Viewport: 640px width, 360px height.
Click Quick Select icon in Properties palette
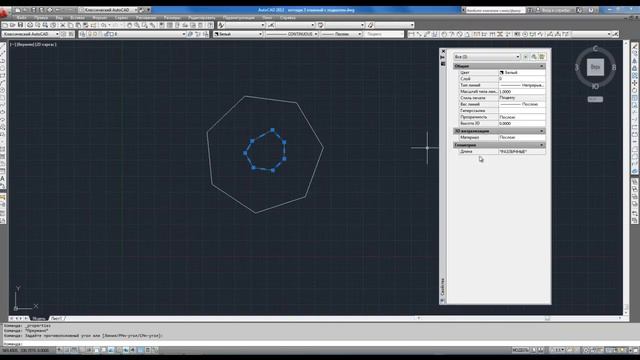click(542, 57)
